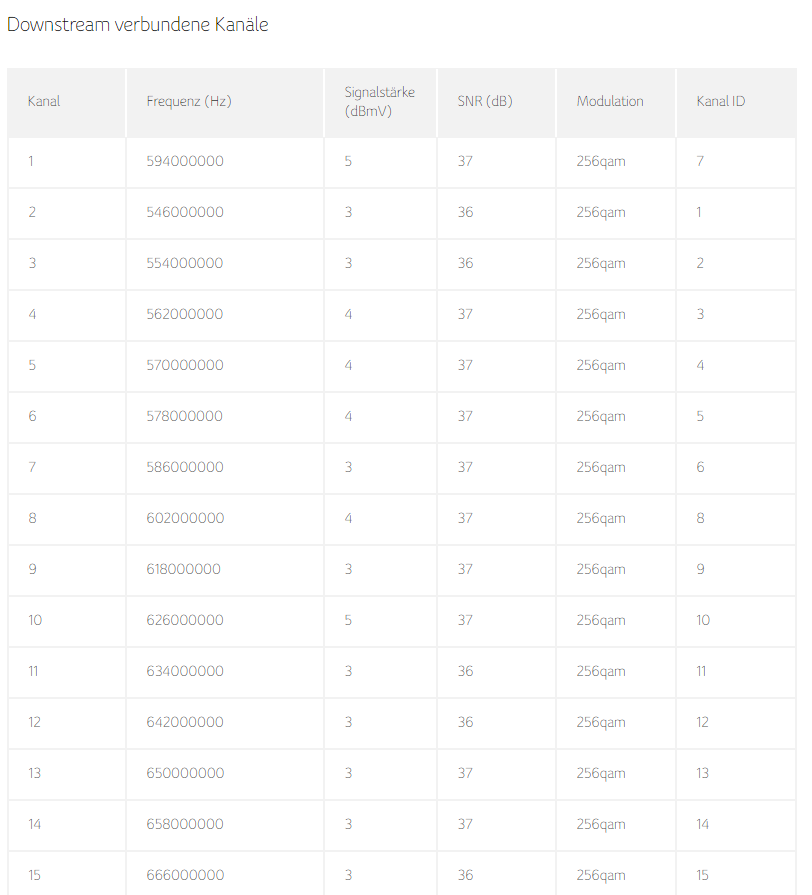Select the frequency cell 546000000
Image resolution: width=812 pixels, height=895 pixels.
185,212
